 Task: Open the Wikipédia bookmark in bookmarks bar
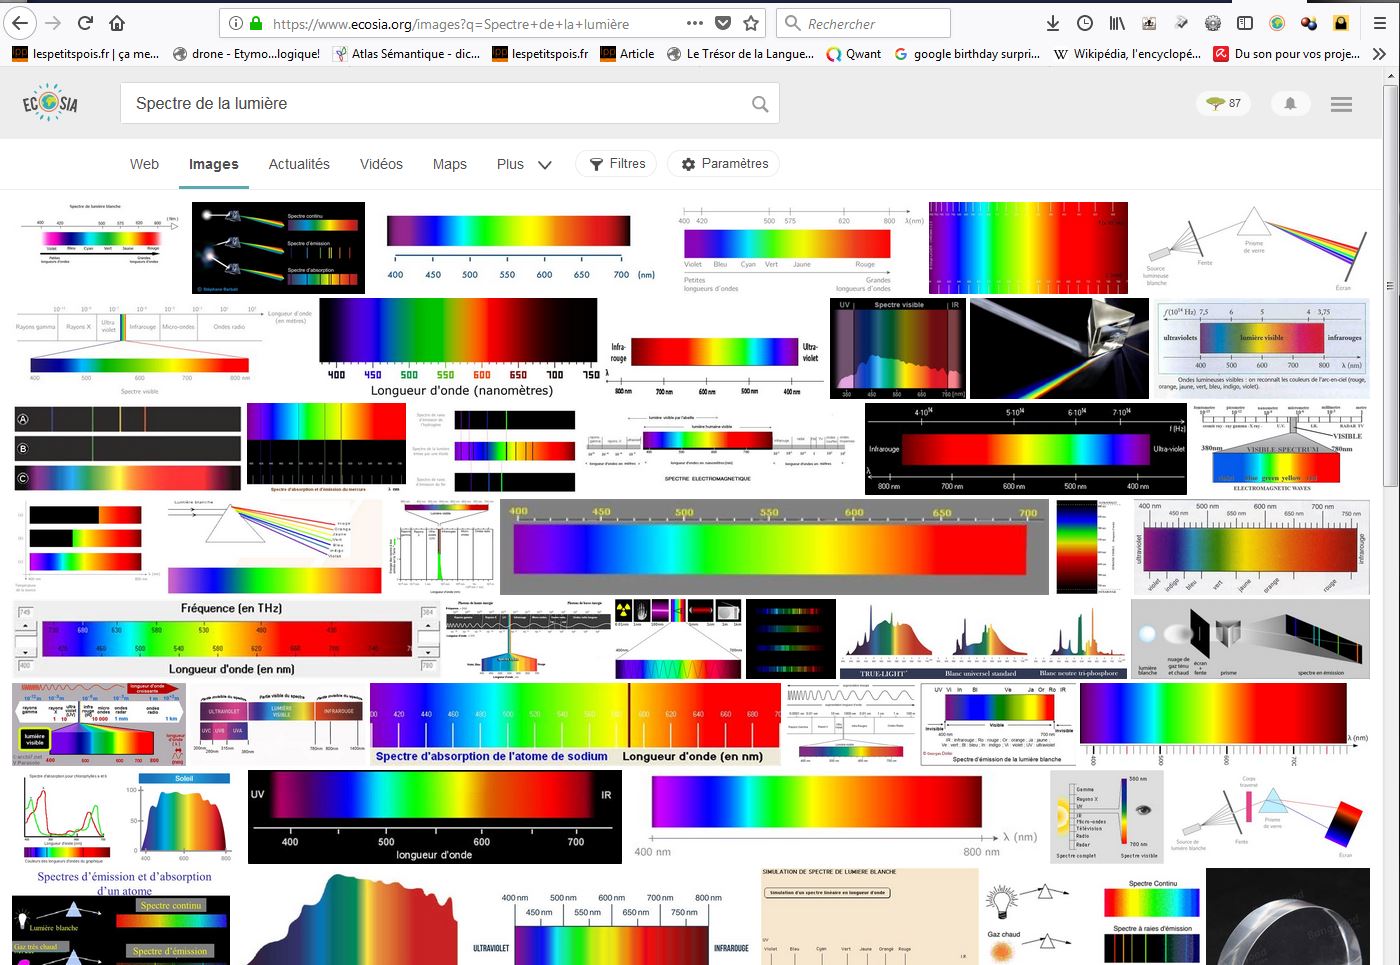coord(1126,54)
